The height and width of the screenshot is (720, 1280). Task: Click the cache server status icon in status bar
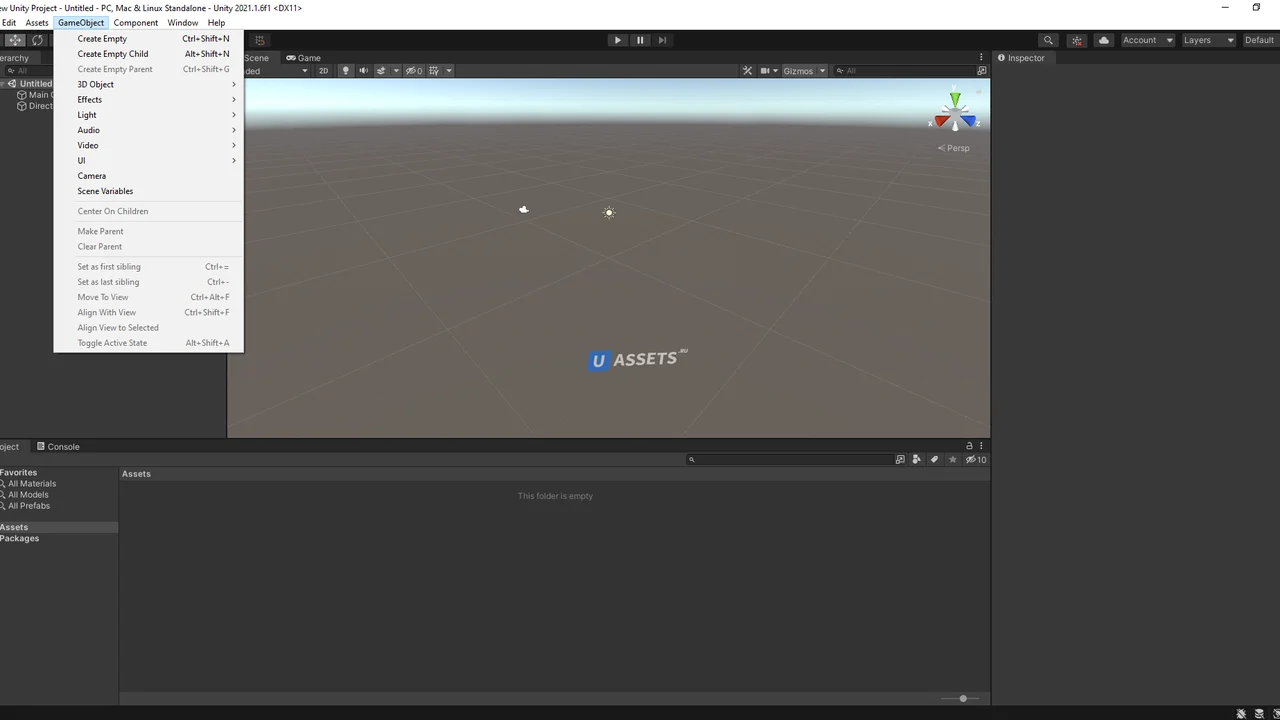click(x=1259, y=713)
